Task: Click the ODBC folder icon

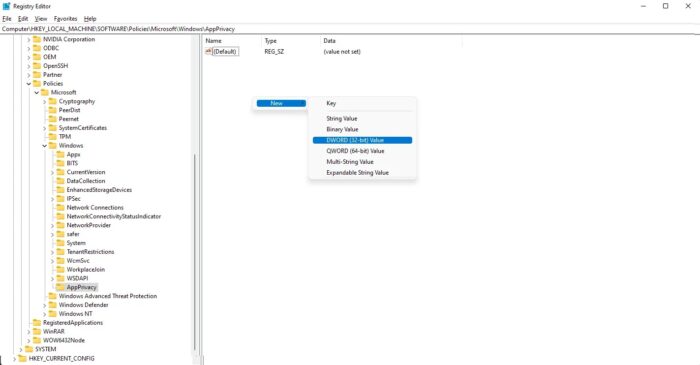Action: point(37,48)
